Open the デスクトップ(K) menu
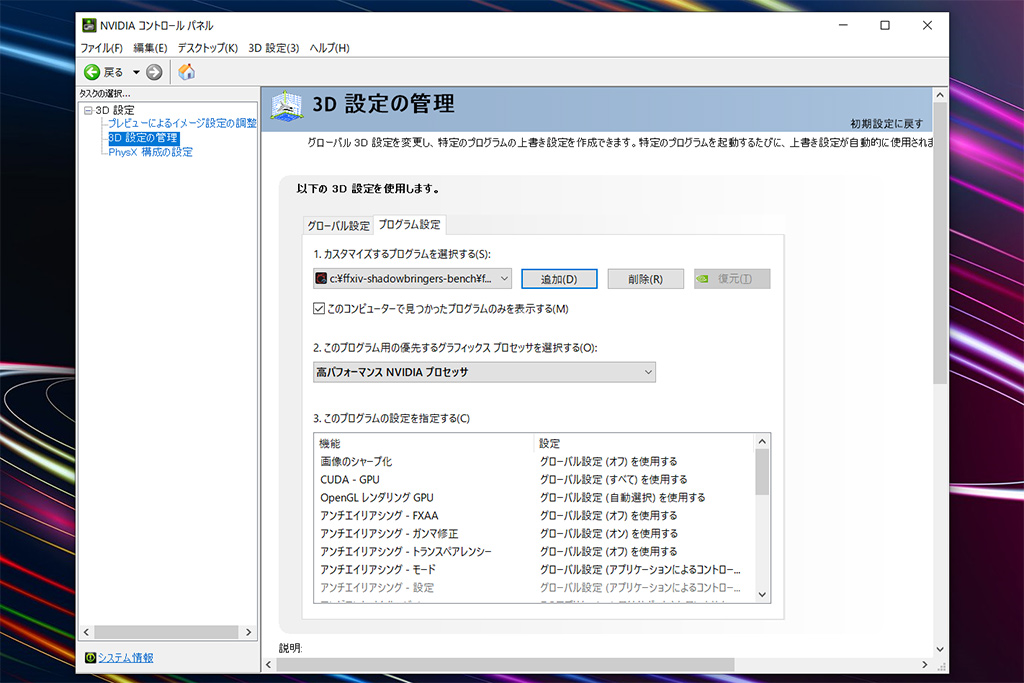Image resolution: width=1024 pixels, height=683 pixels. [x=208, y=48]
